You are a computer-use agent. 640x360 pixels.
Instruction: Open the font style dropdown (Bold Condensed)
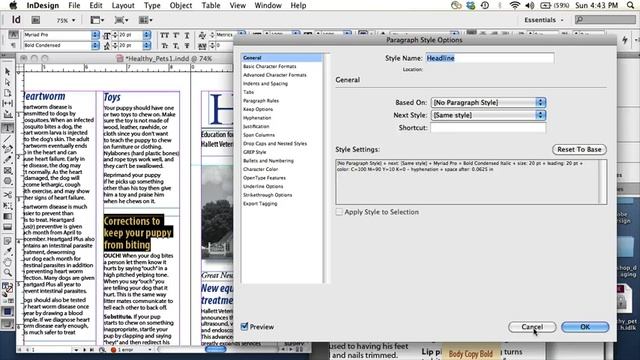(x=95, y=45)
